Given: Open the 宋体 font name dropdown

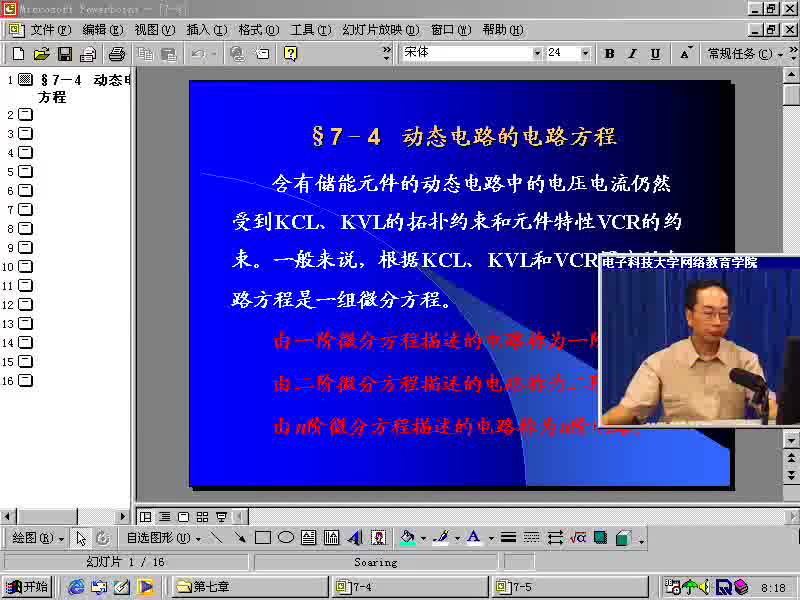Looking at the screenshot, I should pos(537,53).
